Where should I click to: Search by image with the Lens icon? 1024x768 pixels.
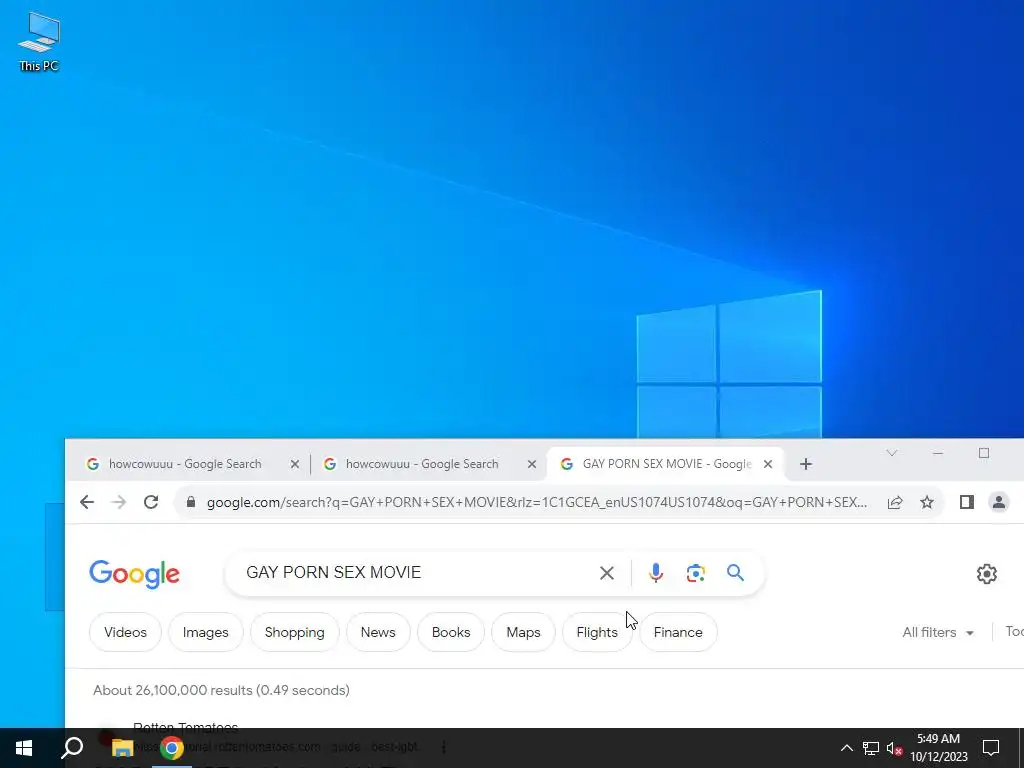[696, 573]
